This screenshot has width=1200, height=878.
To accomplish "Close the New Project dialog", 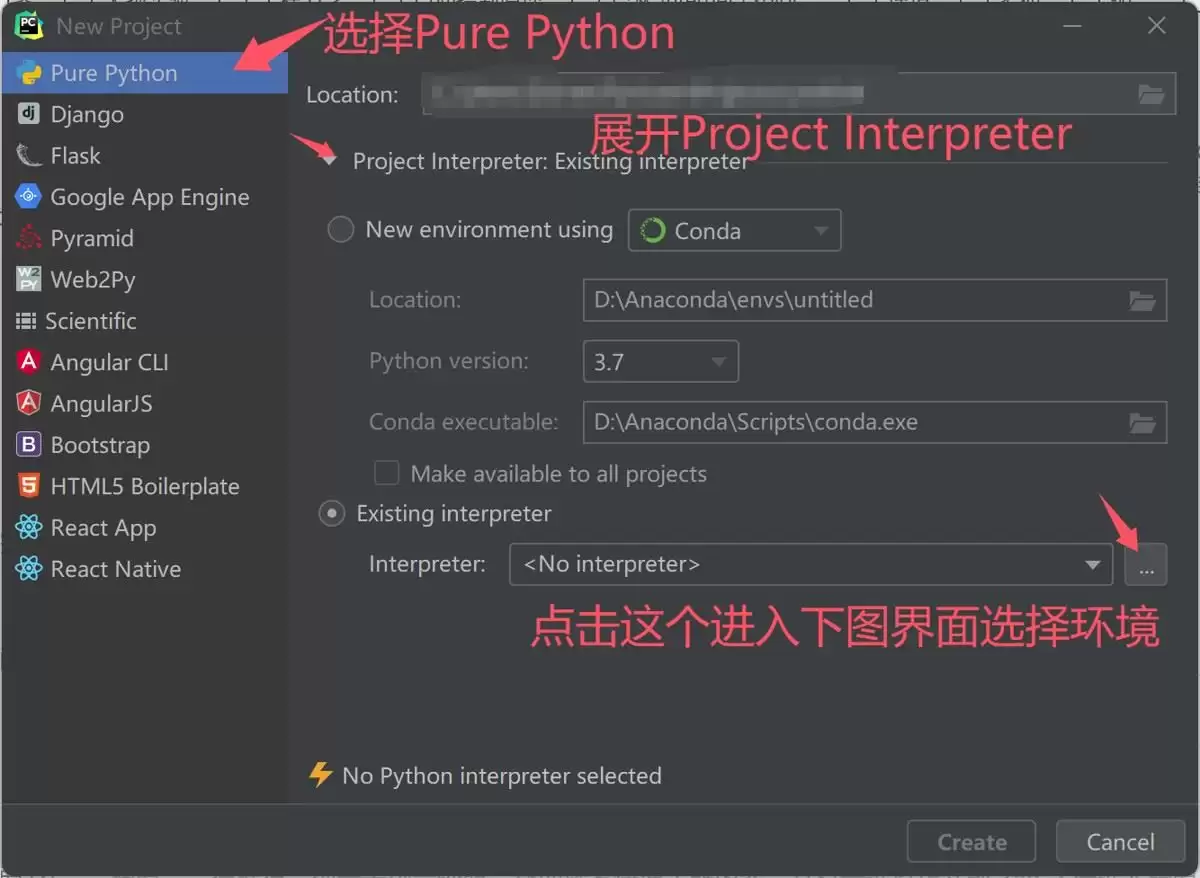I will [1157, 26].
